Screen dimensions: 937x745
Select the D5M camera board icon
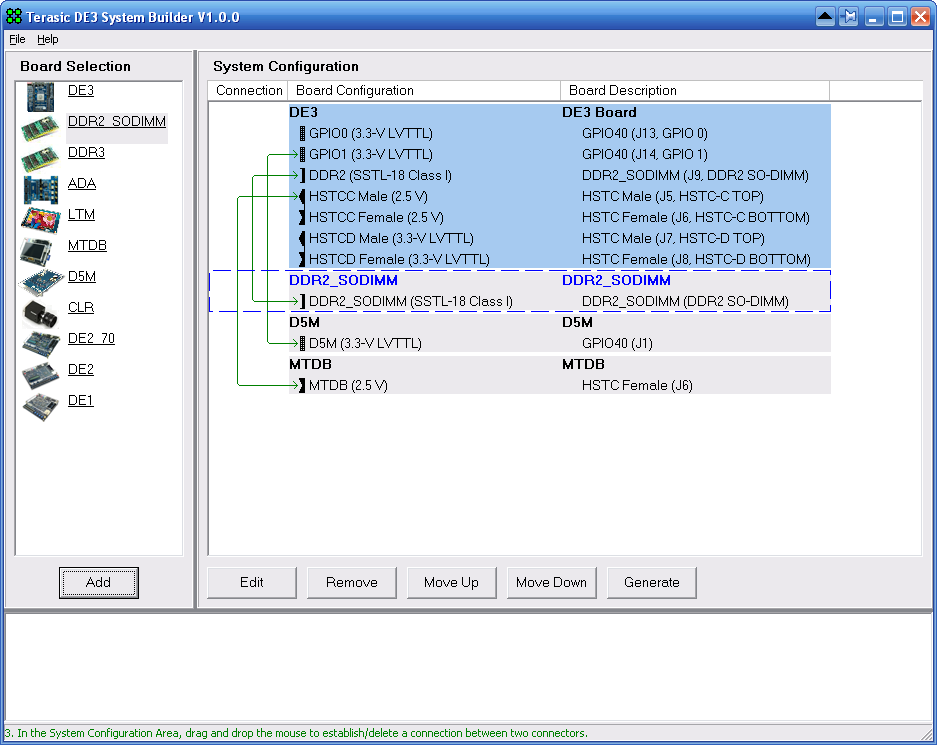[41, 283]
